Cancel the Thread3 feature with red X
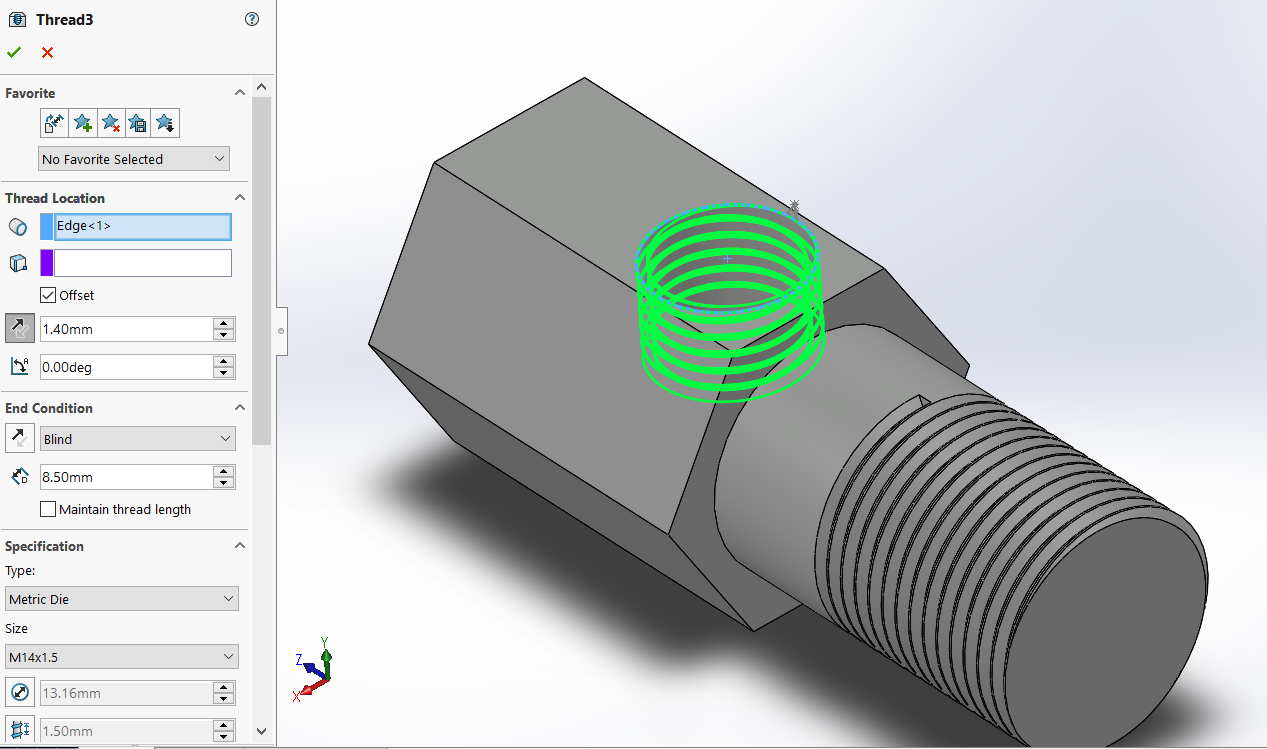 [47, 52]
